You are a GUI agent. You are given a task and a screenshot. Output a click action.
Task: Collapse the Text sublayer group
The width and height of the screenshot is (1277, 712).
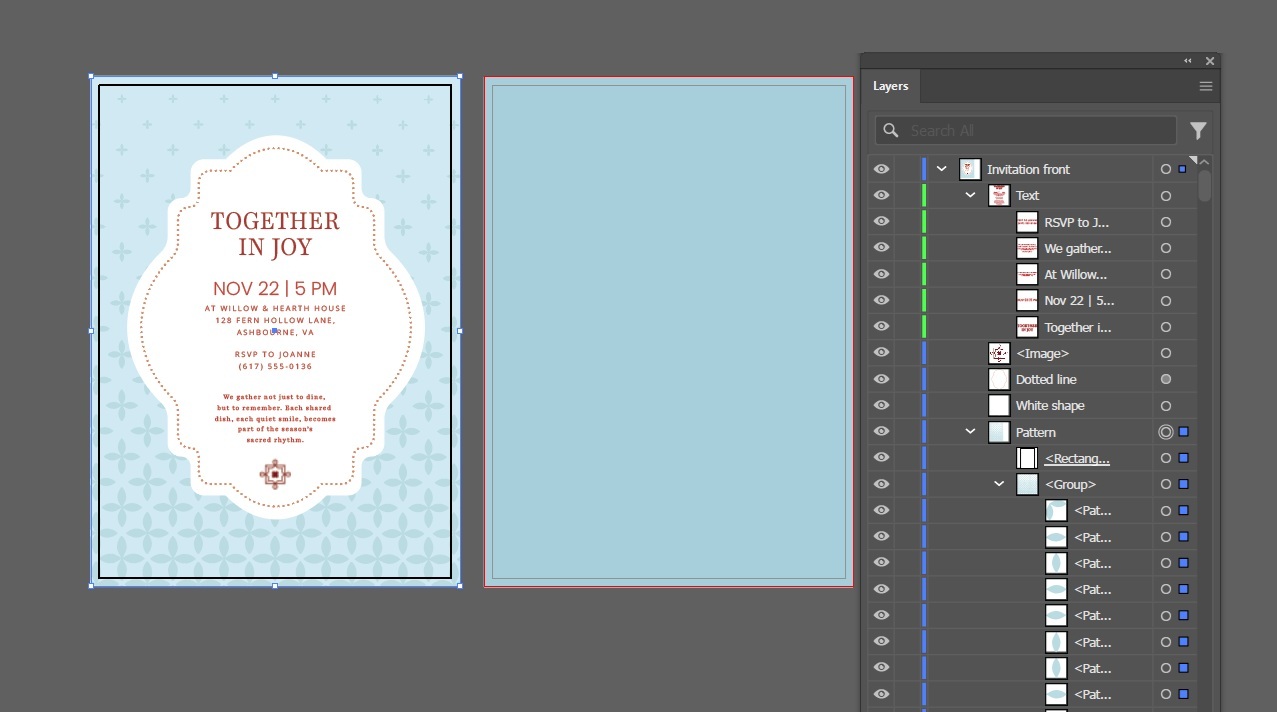968,195
